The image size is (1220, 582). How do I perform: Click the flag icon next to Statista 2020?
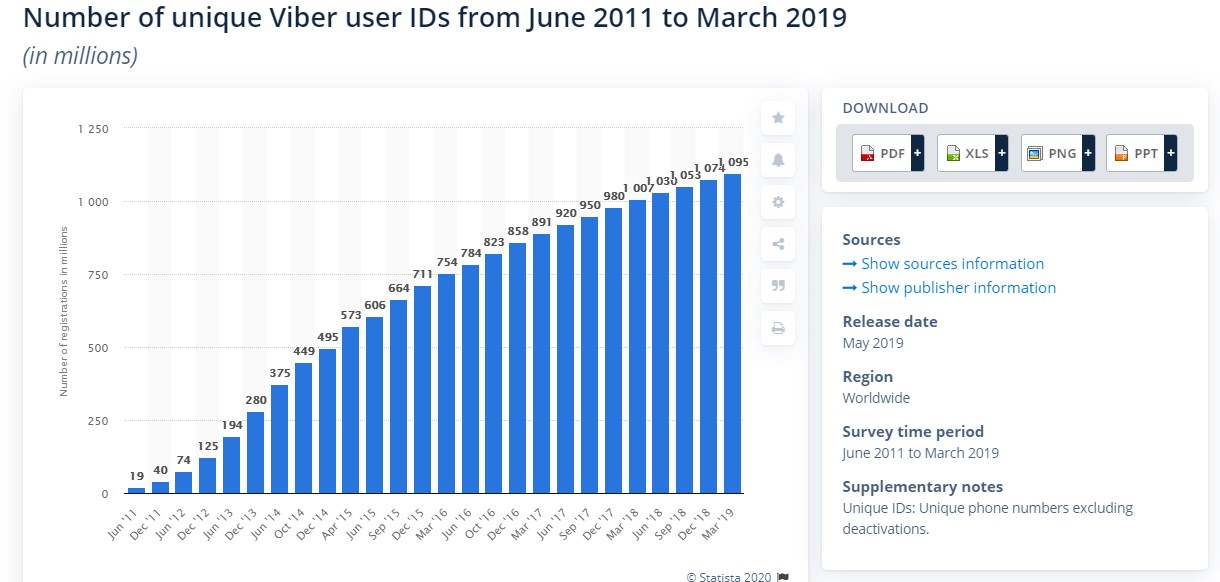[783, 576]
